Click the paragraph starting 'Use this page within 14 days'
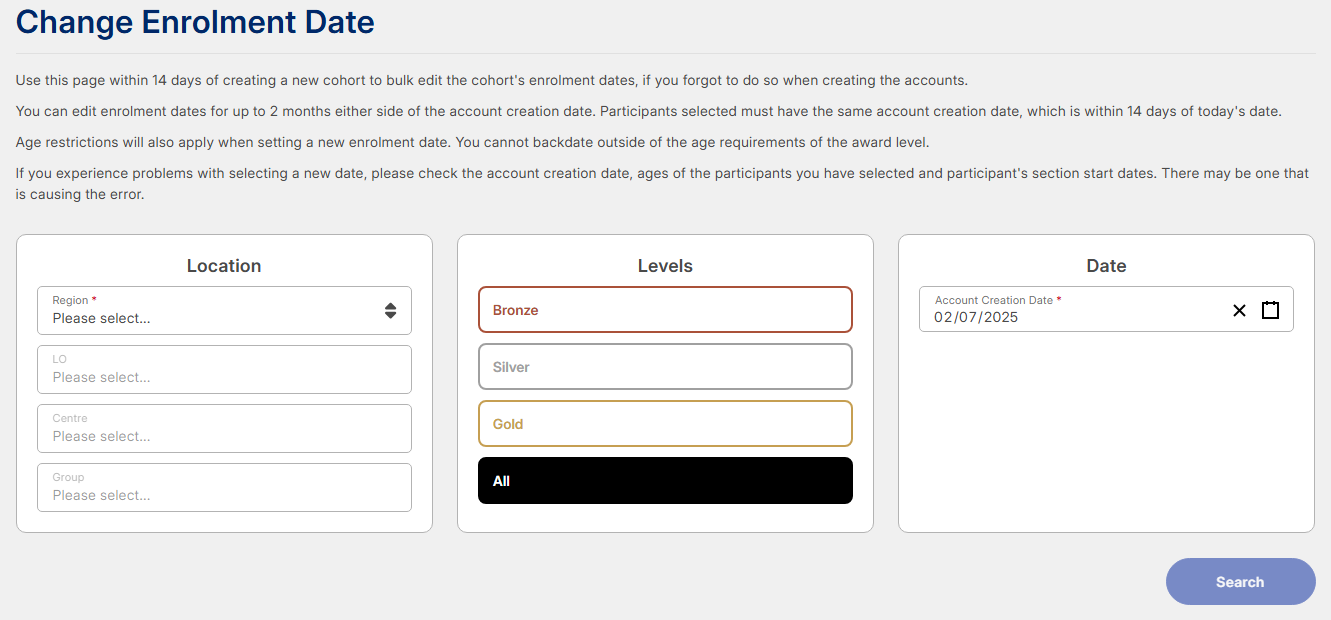 (492, 80)
